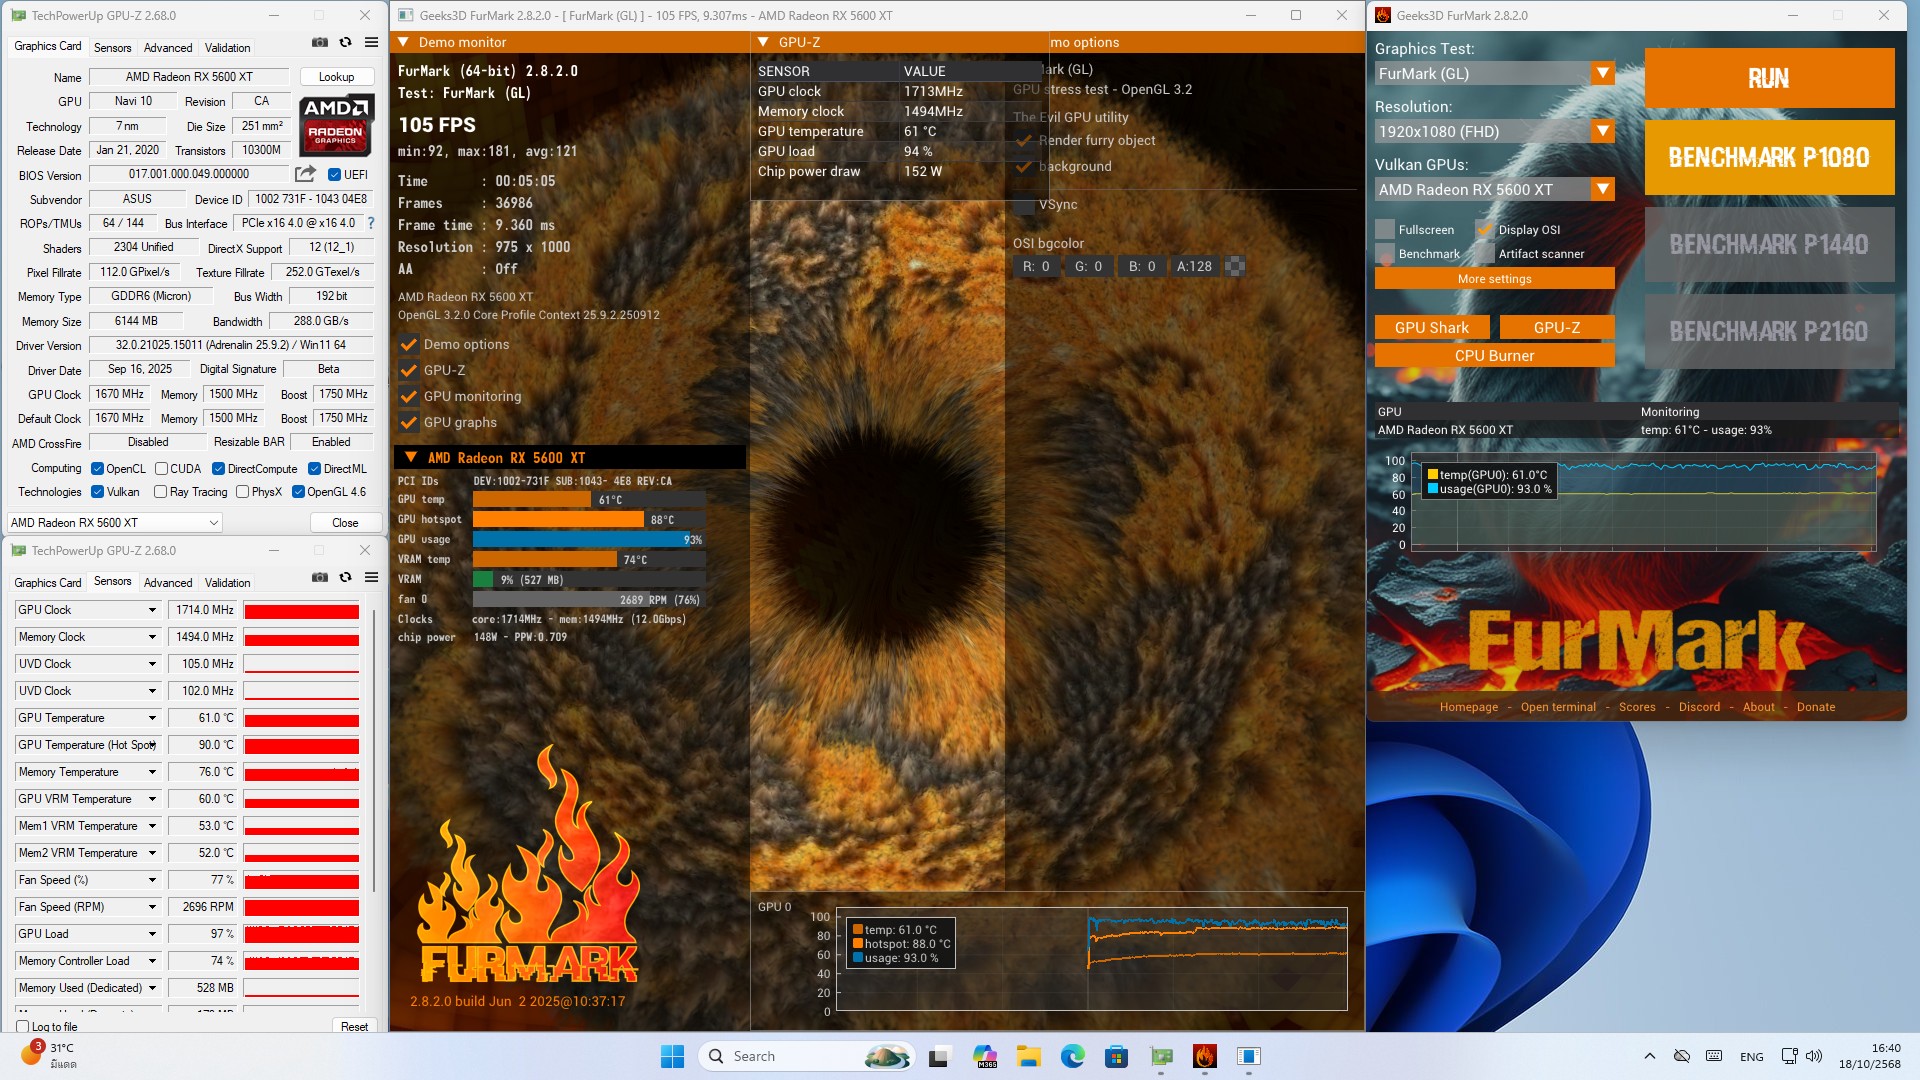
Task: Click the Bus Interface question mark icon
Action: pos(371,223)
